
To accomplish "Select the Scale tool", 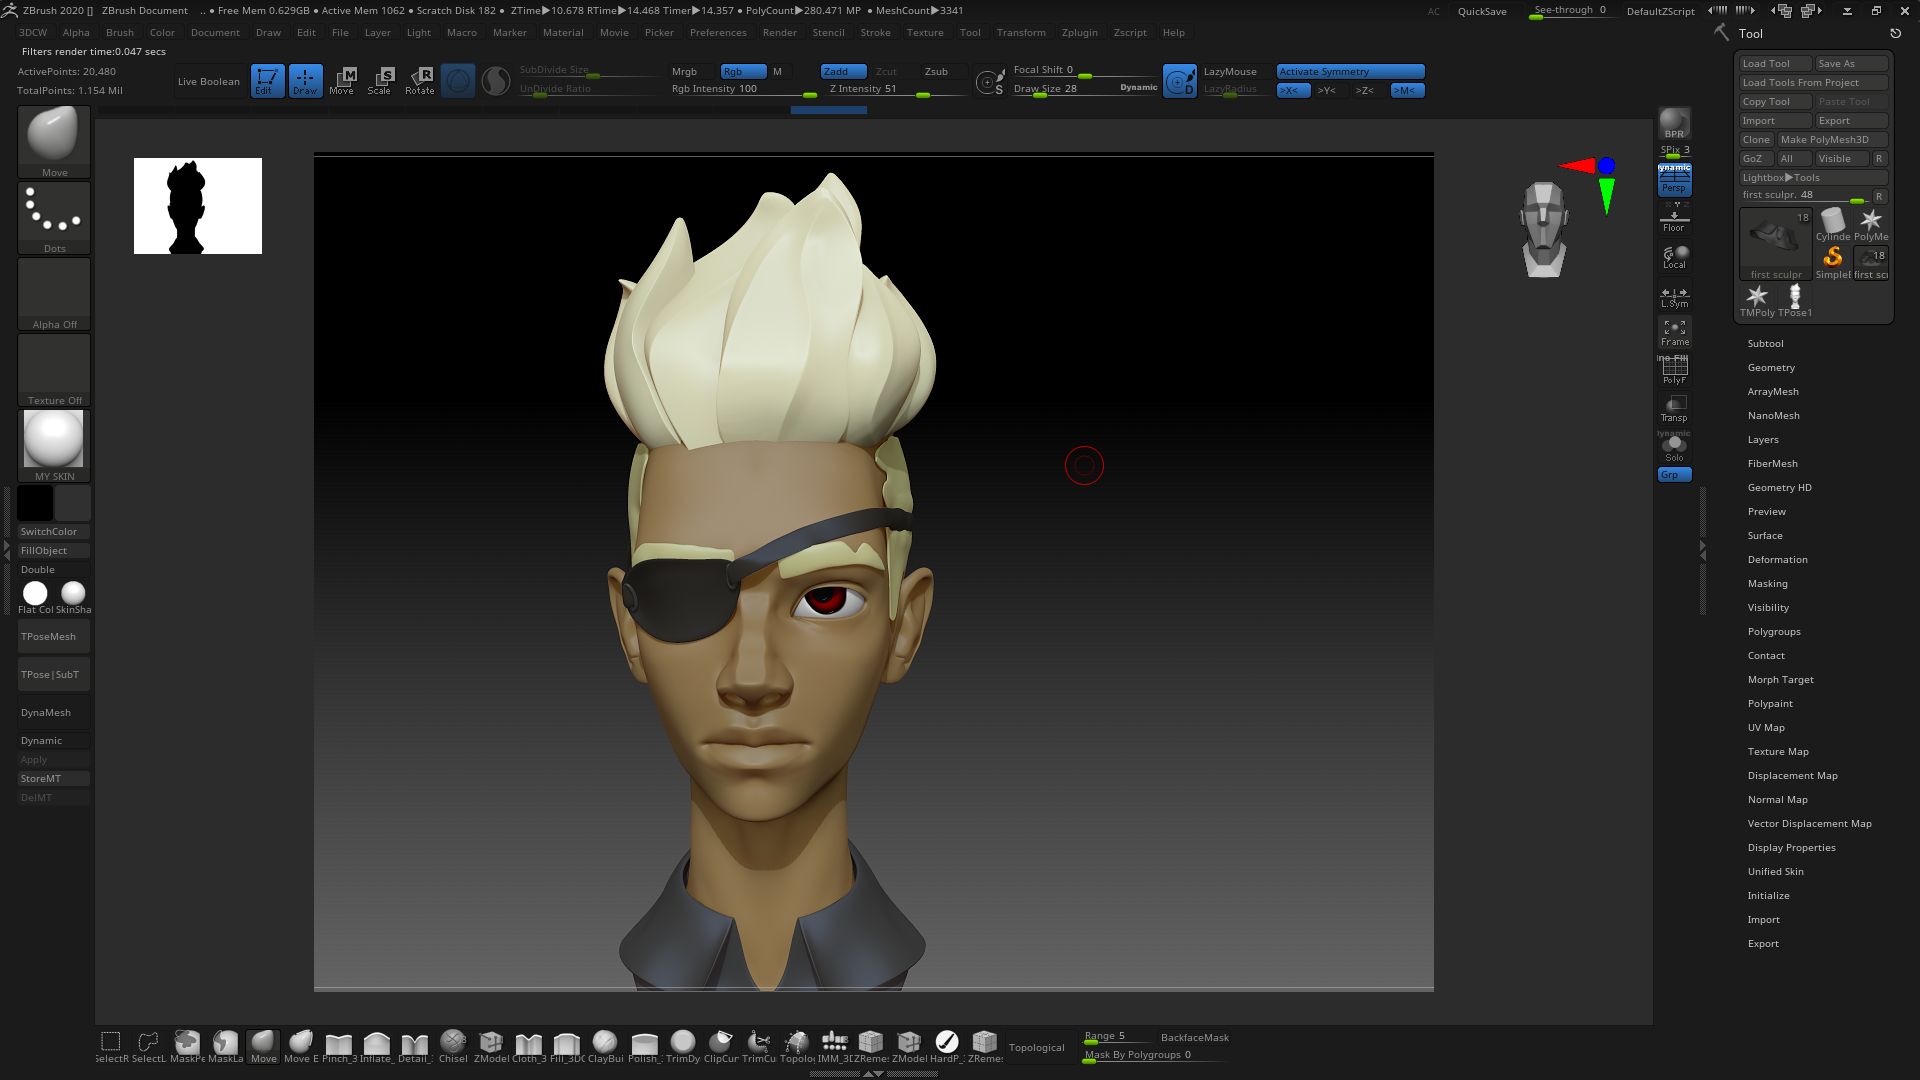I will click(380, 80).
